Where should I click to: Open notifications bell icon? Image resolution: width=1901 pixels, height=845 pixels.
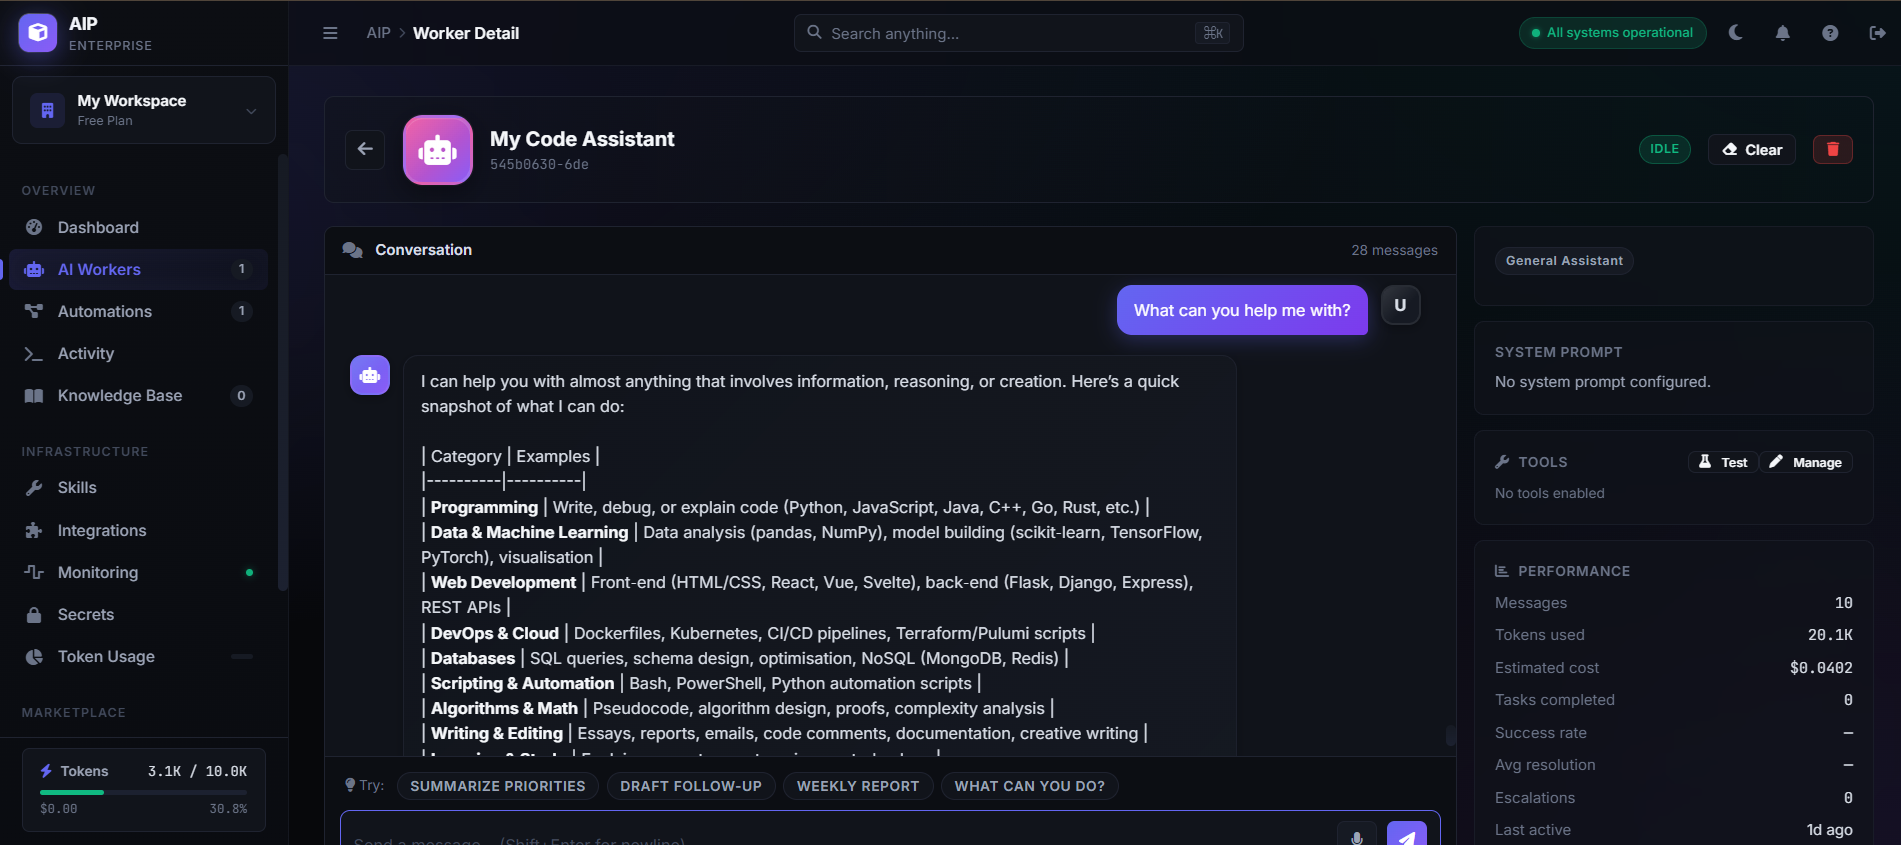(x=1782, y=33)
